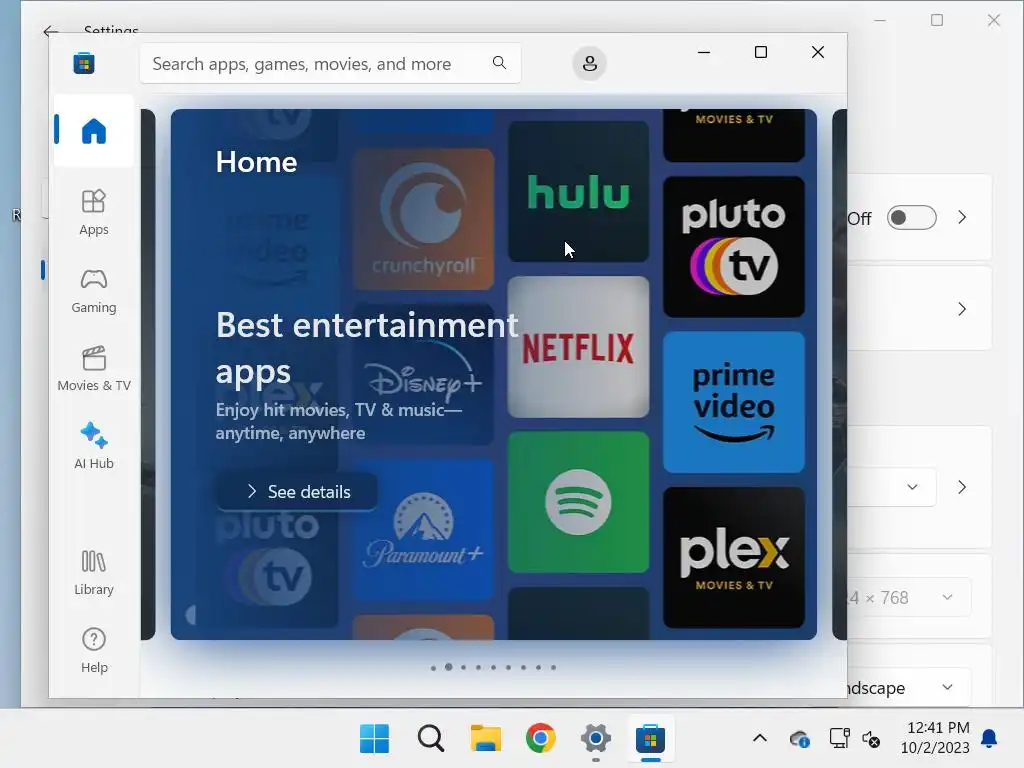The width and height of the screenshot is (1024, 768).
Task: Select the Spotify app tile
Action: point(579,502)
